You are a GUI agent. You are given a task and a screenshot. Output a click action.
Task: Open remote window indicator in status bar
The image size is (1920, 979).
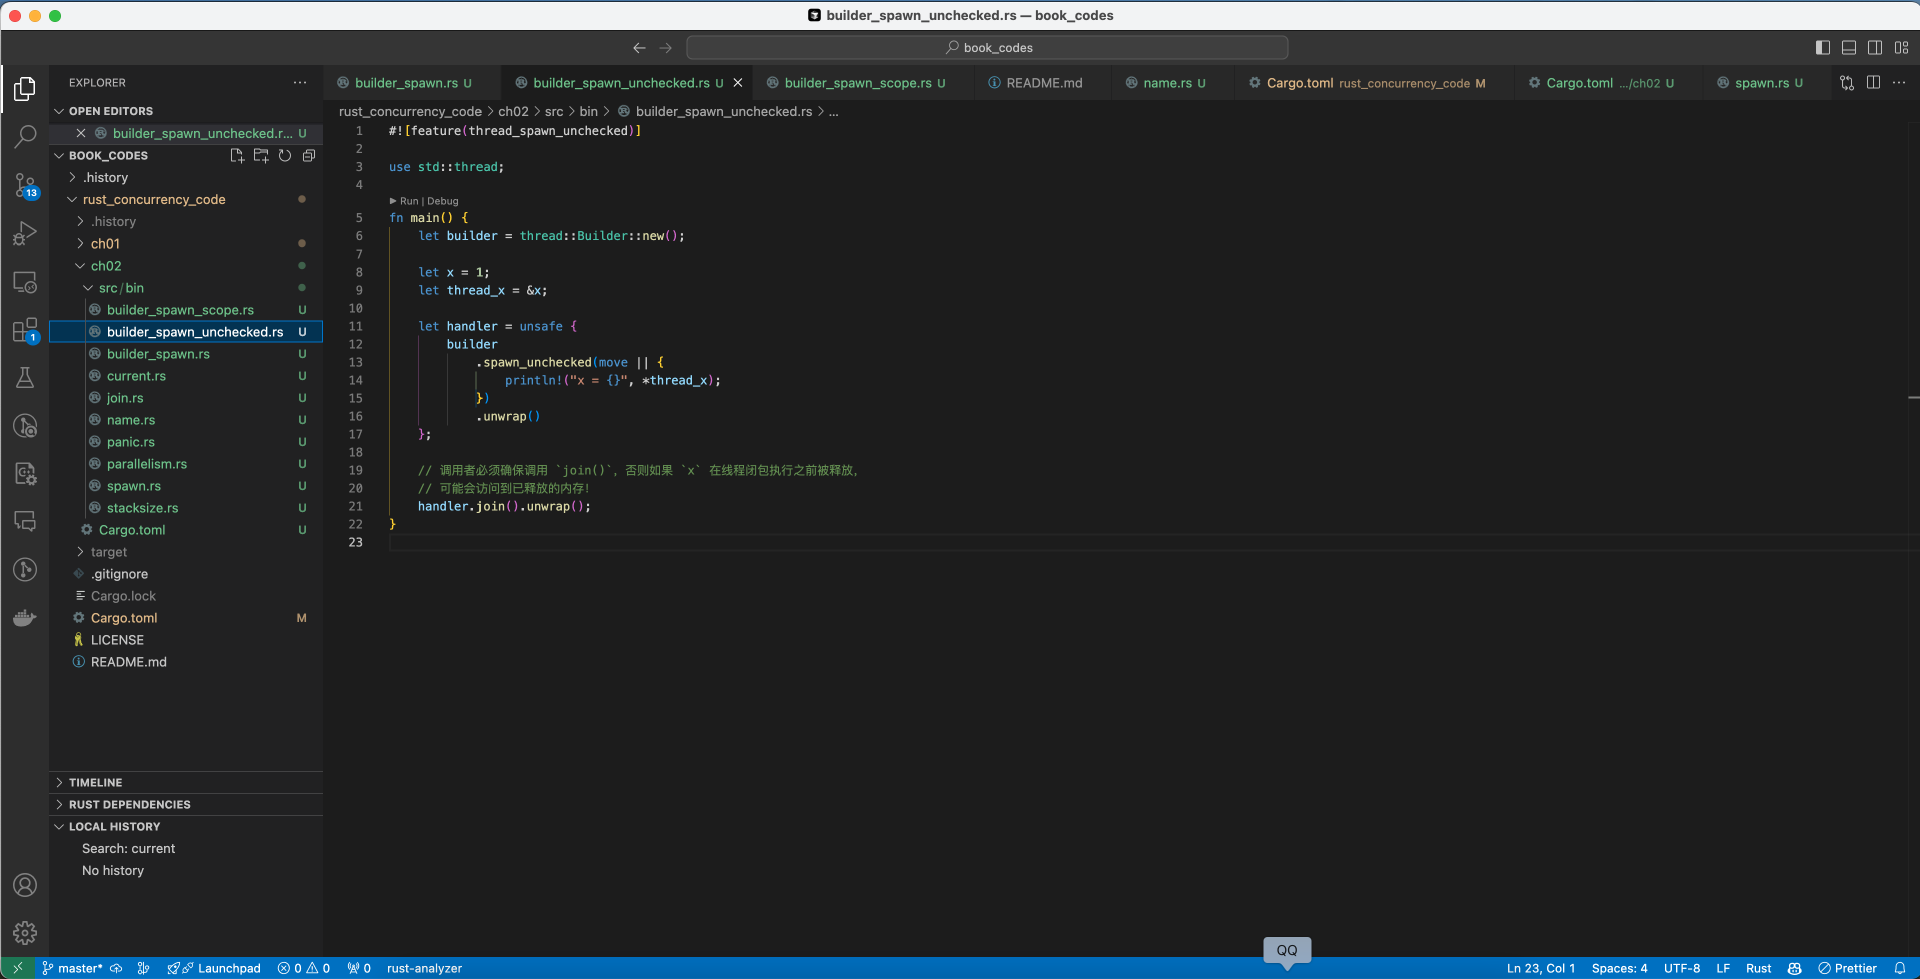click(x=17, y=968)
